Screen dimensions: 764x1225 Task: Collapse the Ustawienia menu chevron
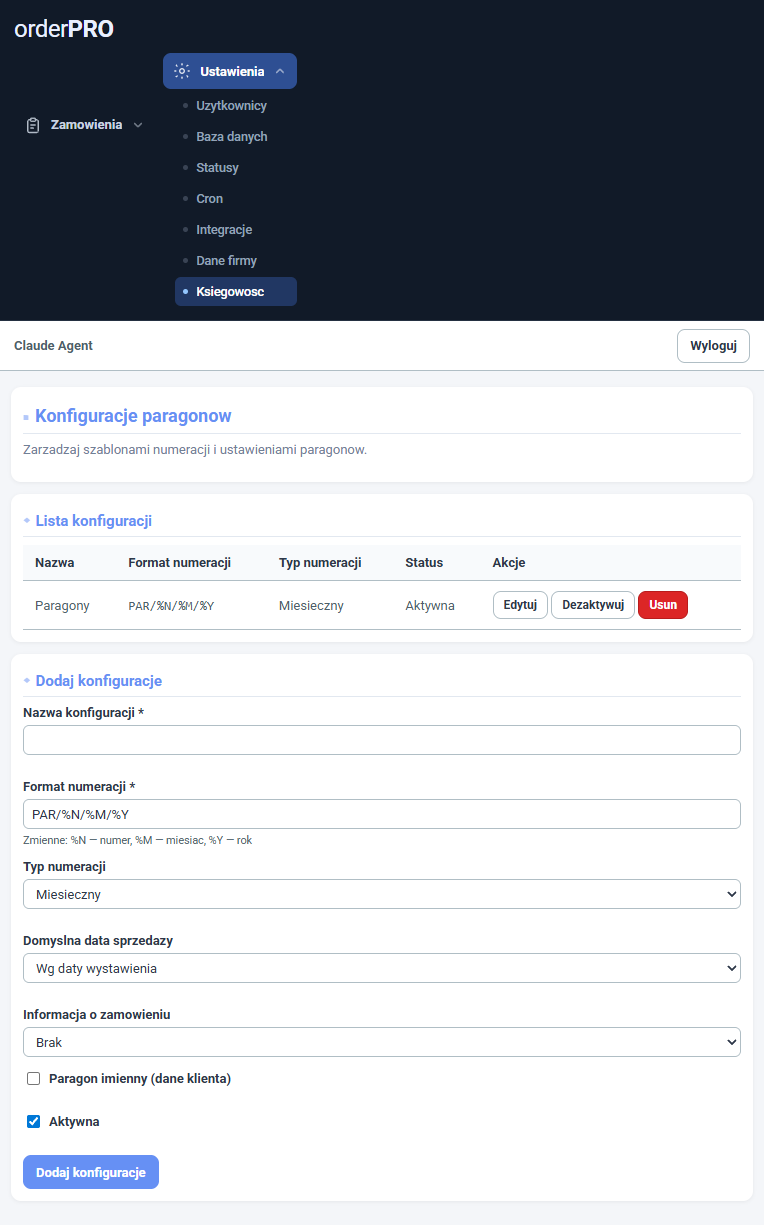(x=280, y=71)
